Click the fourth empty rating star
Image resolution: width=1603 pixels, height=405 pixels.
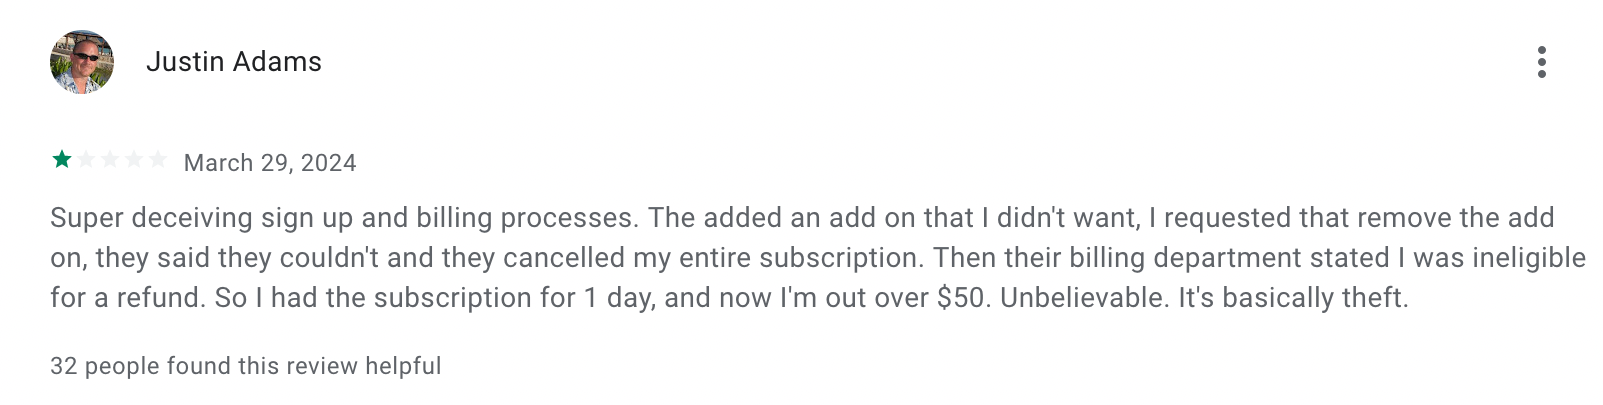coord(134,160)
